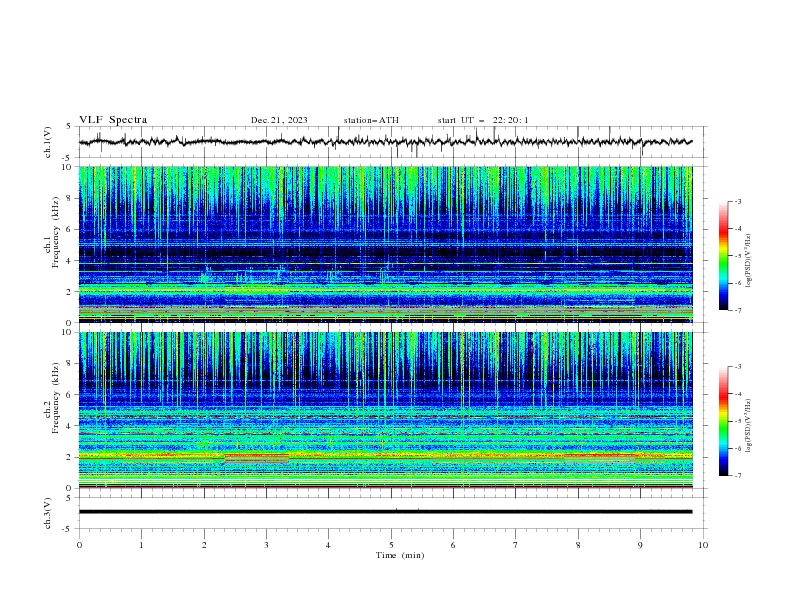Click the "station=ATH" header label
The height and width of the screenshot is (612, 792).
tap(371, 120)
